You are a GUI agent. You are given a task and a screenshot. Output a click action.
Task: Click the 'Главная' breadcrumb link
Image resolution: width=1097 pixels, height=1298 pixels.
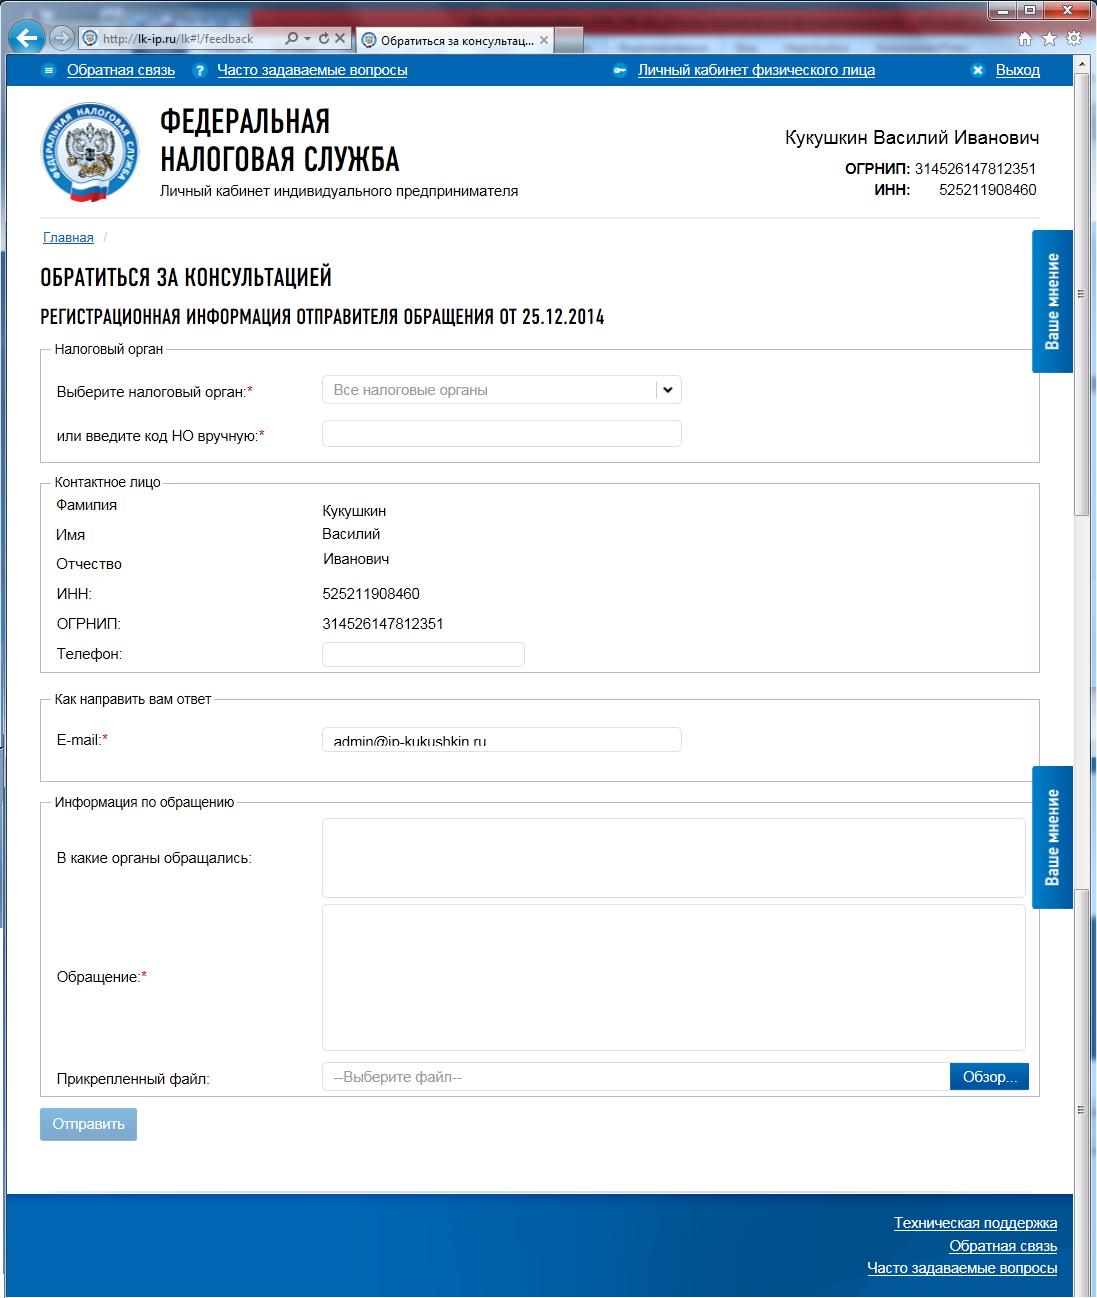click(x=68, y=237)
